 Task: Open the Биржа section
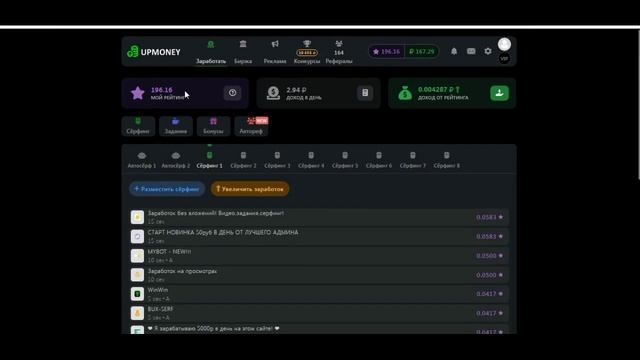click(x=243, y=52)
